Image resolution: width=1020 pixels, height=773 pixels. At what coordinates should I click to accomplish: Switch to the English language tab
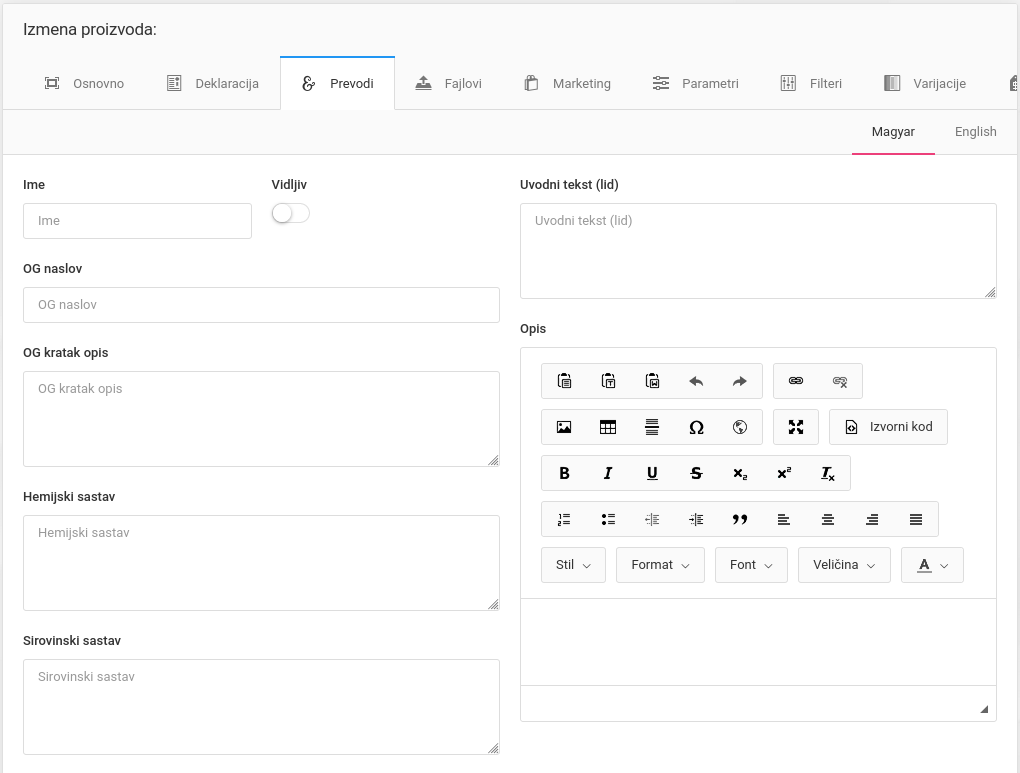coord(975,132)
